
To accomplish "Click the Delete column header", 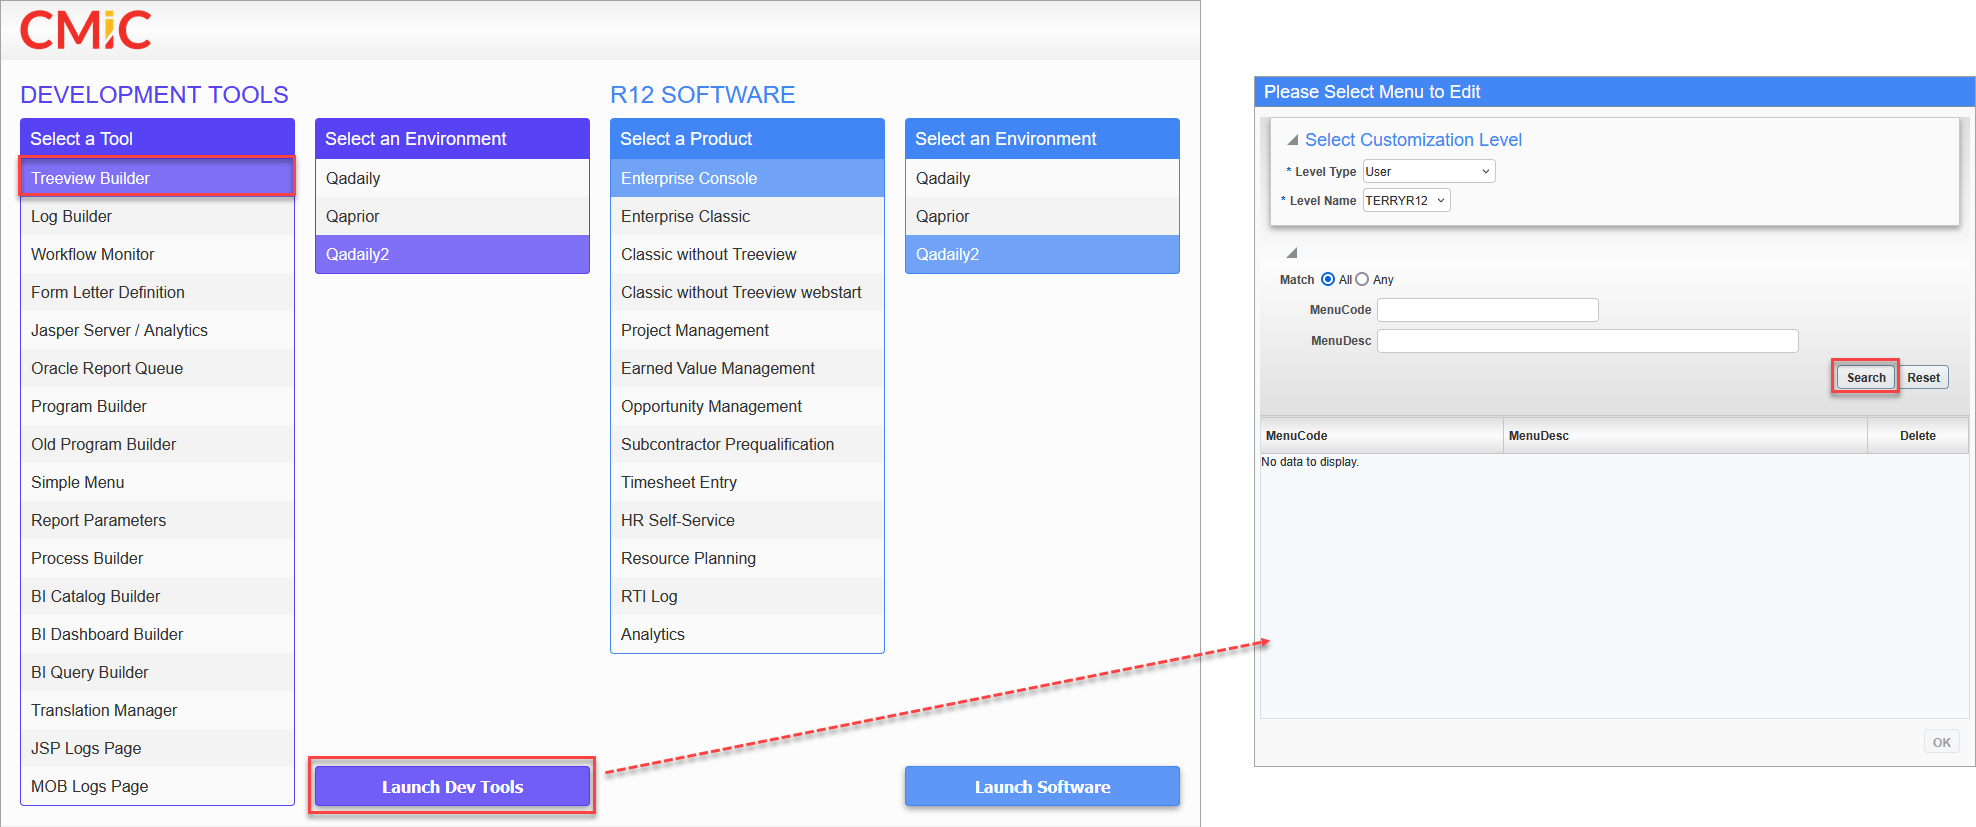I will point(1918,435).
